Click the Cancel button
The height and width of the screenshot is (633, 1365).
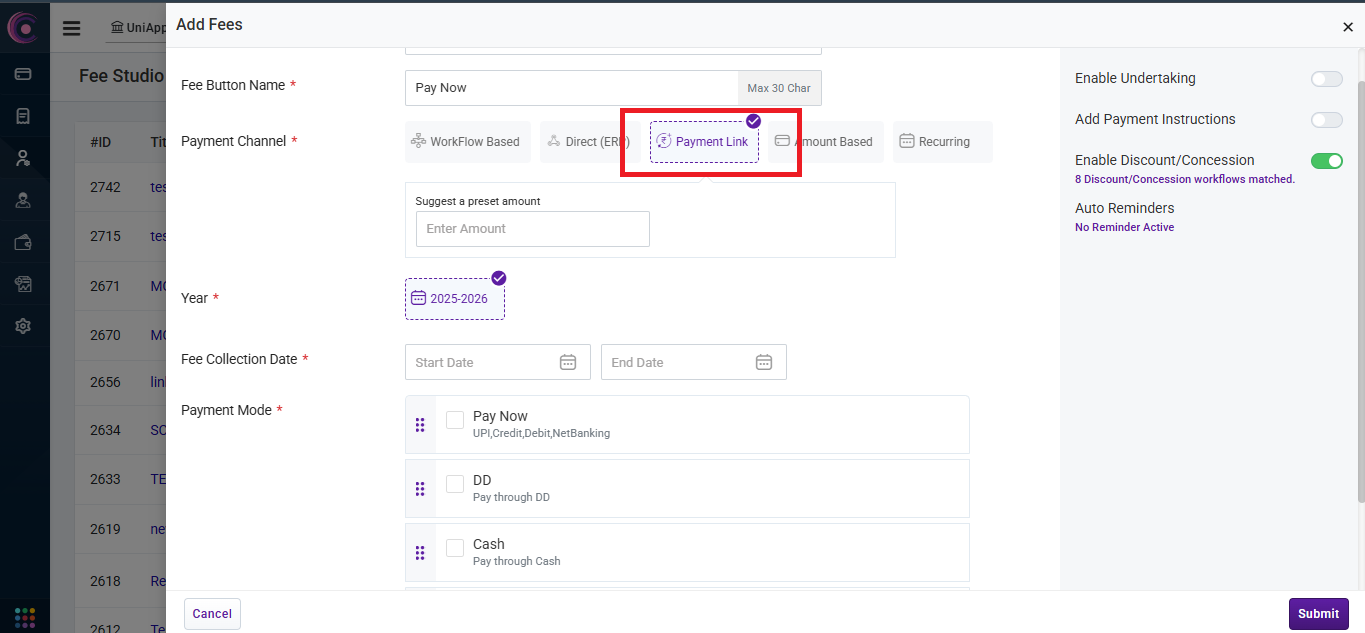(212, 614)
